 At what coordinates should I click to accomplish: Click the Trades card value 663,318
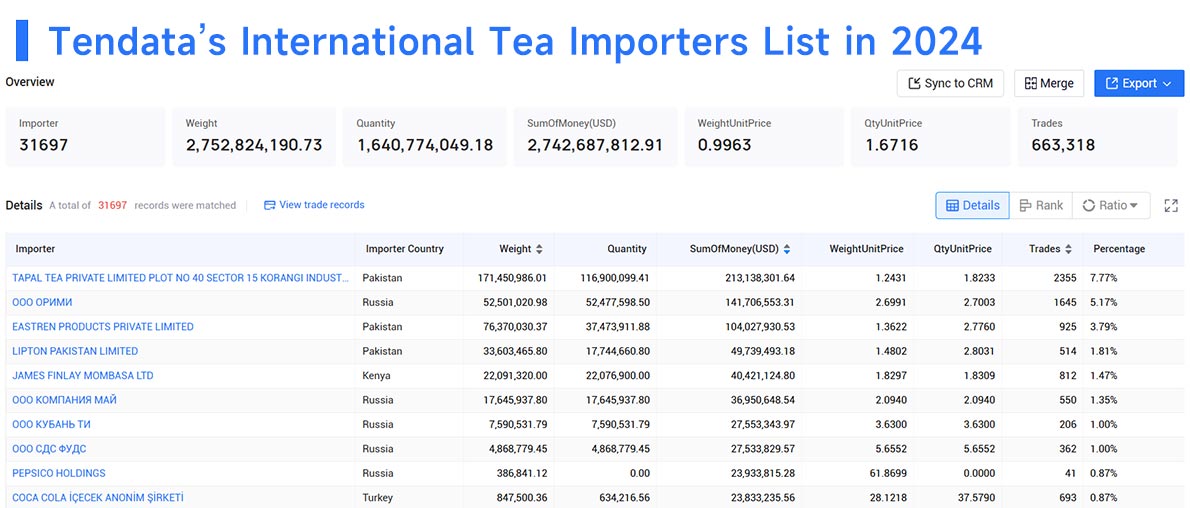[x=1063, y=145]
